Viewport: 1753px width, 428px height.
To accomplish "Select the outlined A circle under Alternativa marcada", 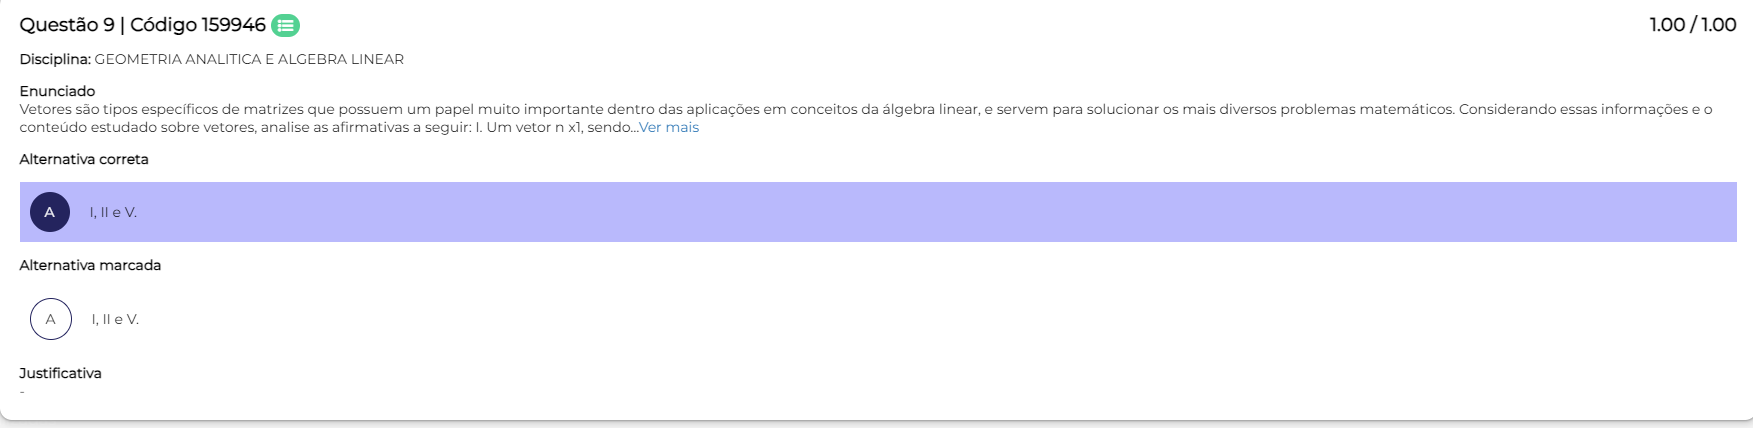I will coord(51,319).
